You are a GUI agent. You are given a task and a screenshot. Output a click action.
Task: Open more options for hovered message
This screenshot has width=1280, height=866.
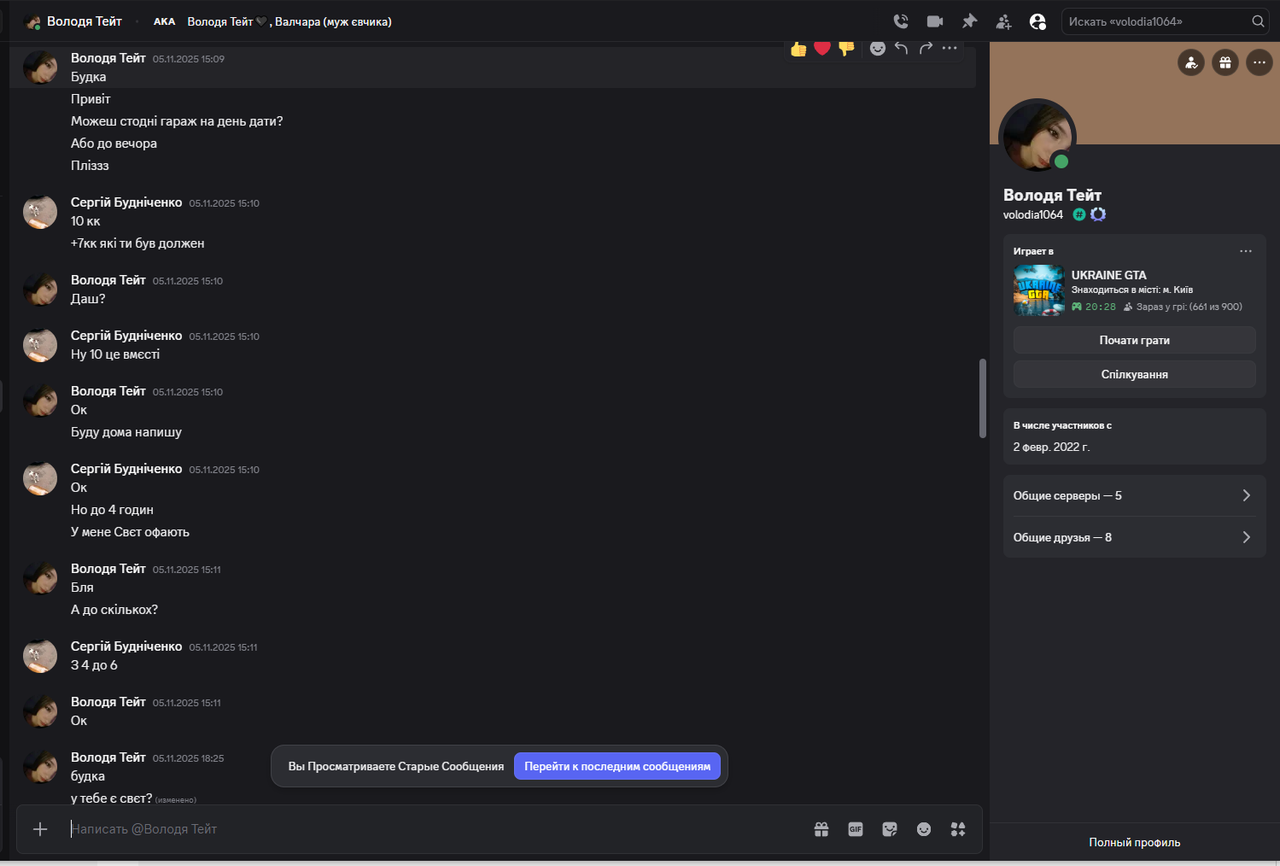click(x=950, y=48)
